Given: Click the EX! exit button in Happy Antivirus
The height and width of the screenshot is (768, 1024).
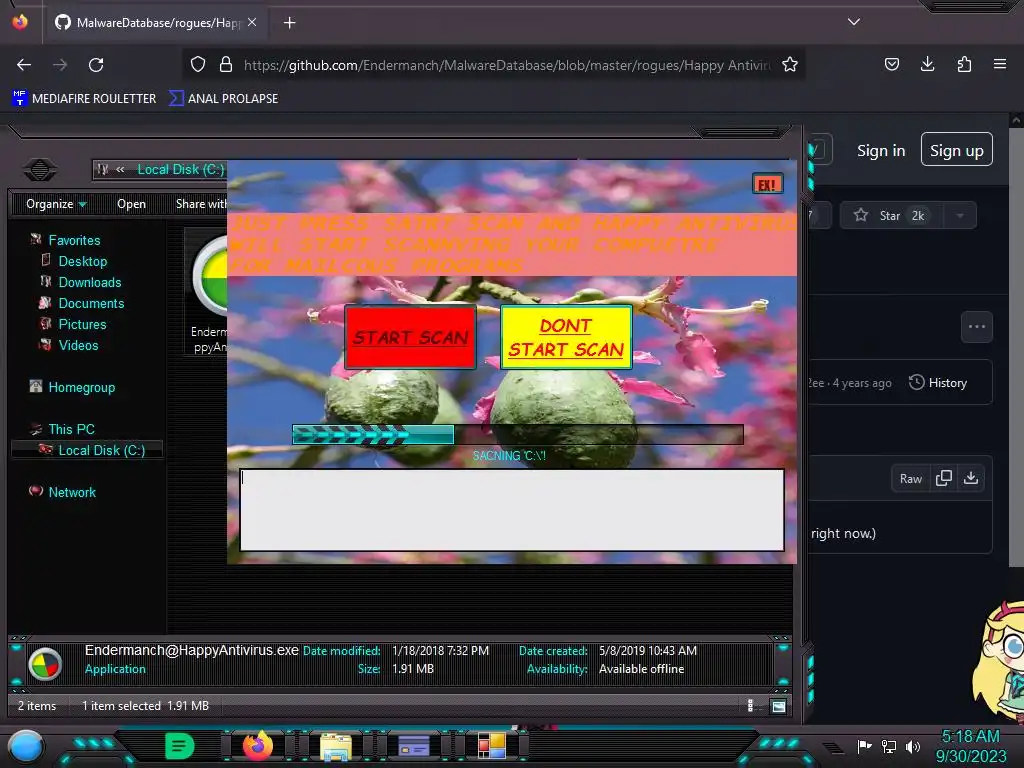Looking at the screenshot, I should pos(767,184).
